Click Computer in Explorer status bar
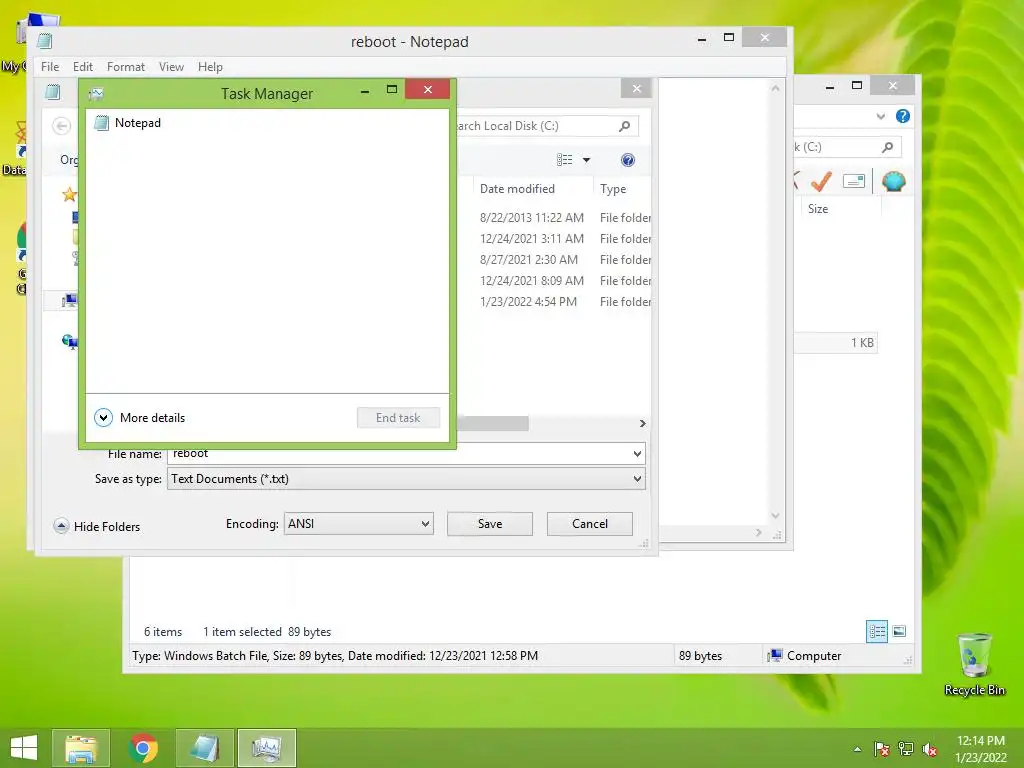This screenshot has height=768, width=1024. click(805, 656)
